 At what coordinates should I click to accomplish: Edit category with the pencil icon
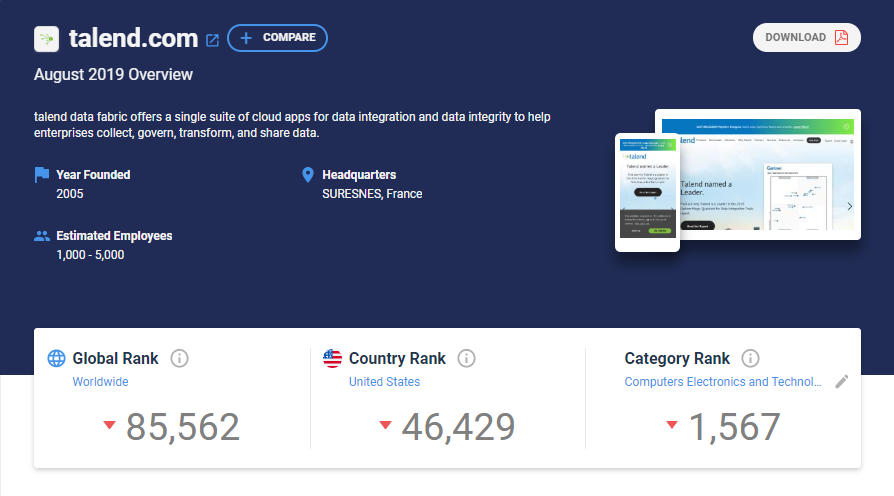coord(842,382)
